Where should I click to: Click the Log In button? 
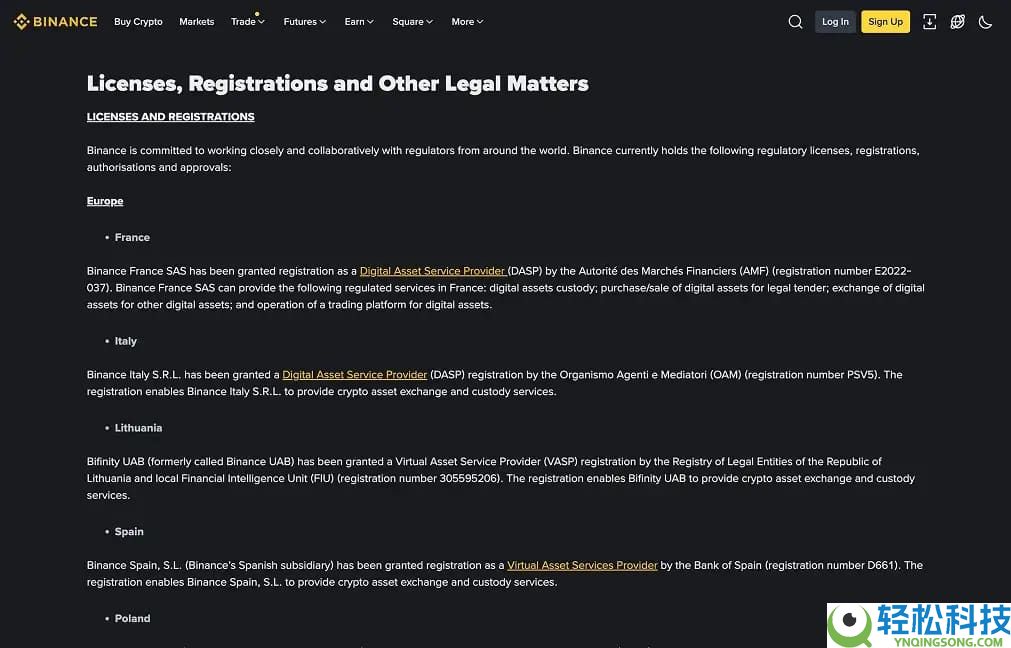click(x=835, y=22)
